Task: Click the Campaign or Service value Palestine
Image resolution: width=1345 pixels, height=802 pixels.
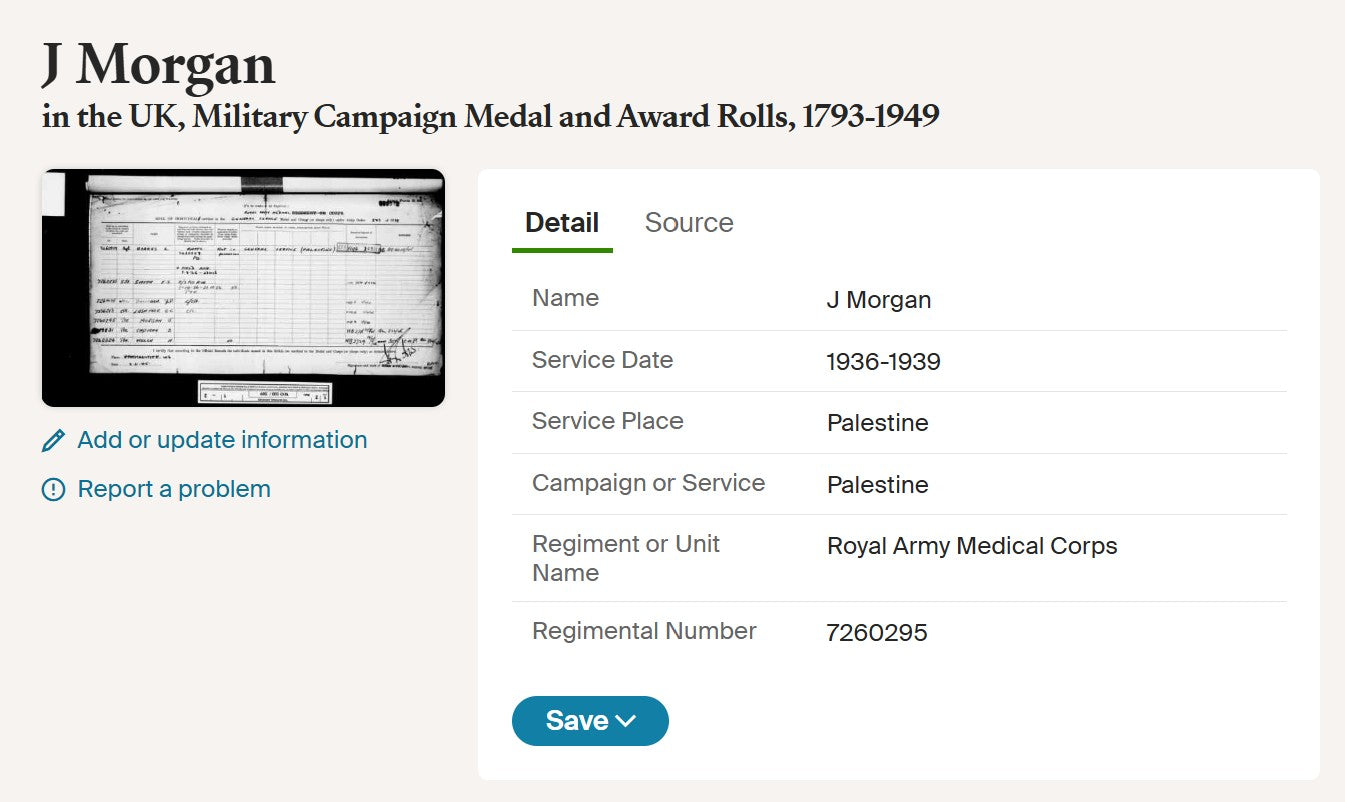Action: pos(877,485)
